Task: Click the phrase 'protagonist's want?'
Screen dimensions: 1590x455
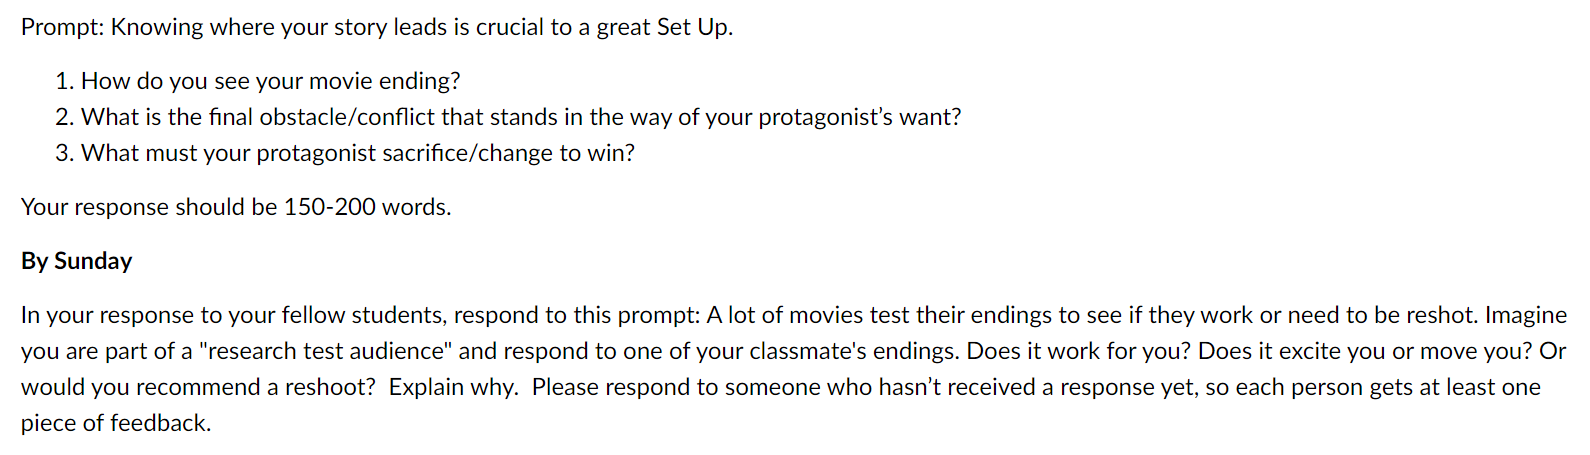Action: 860,117
